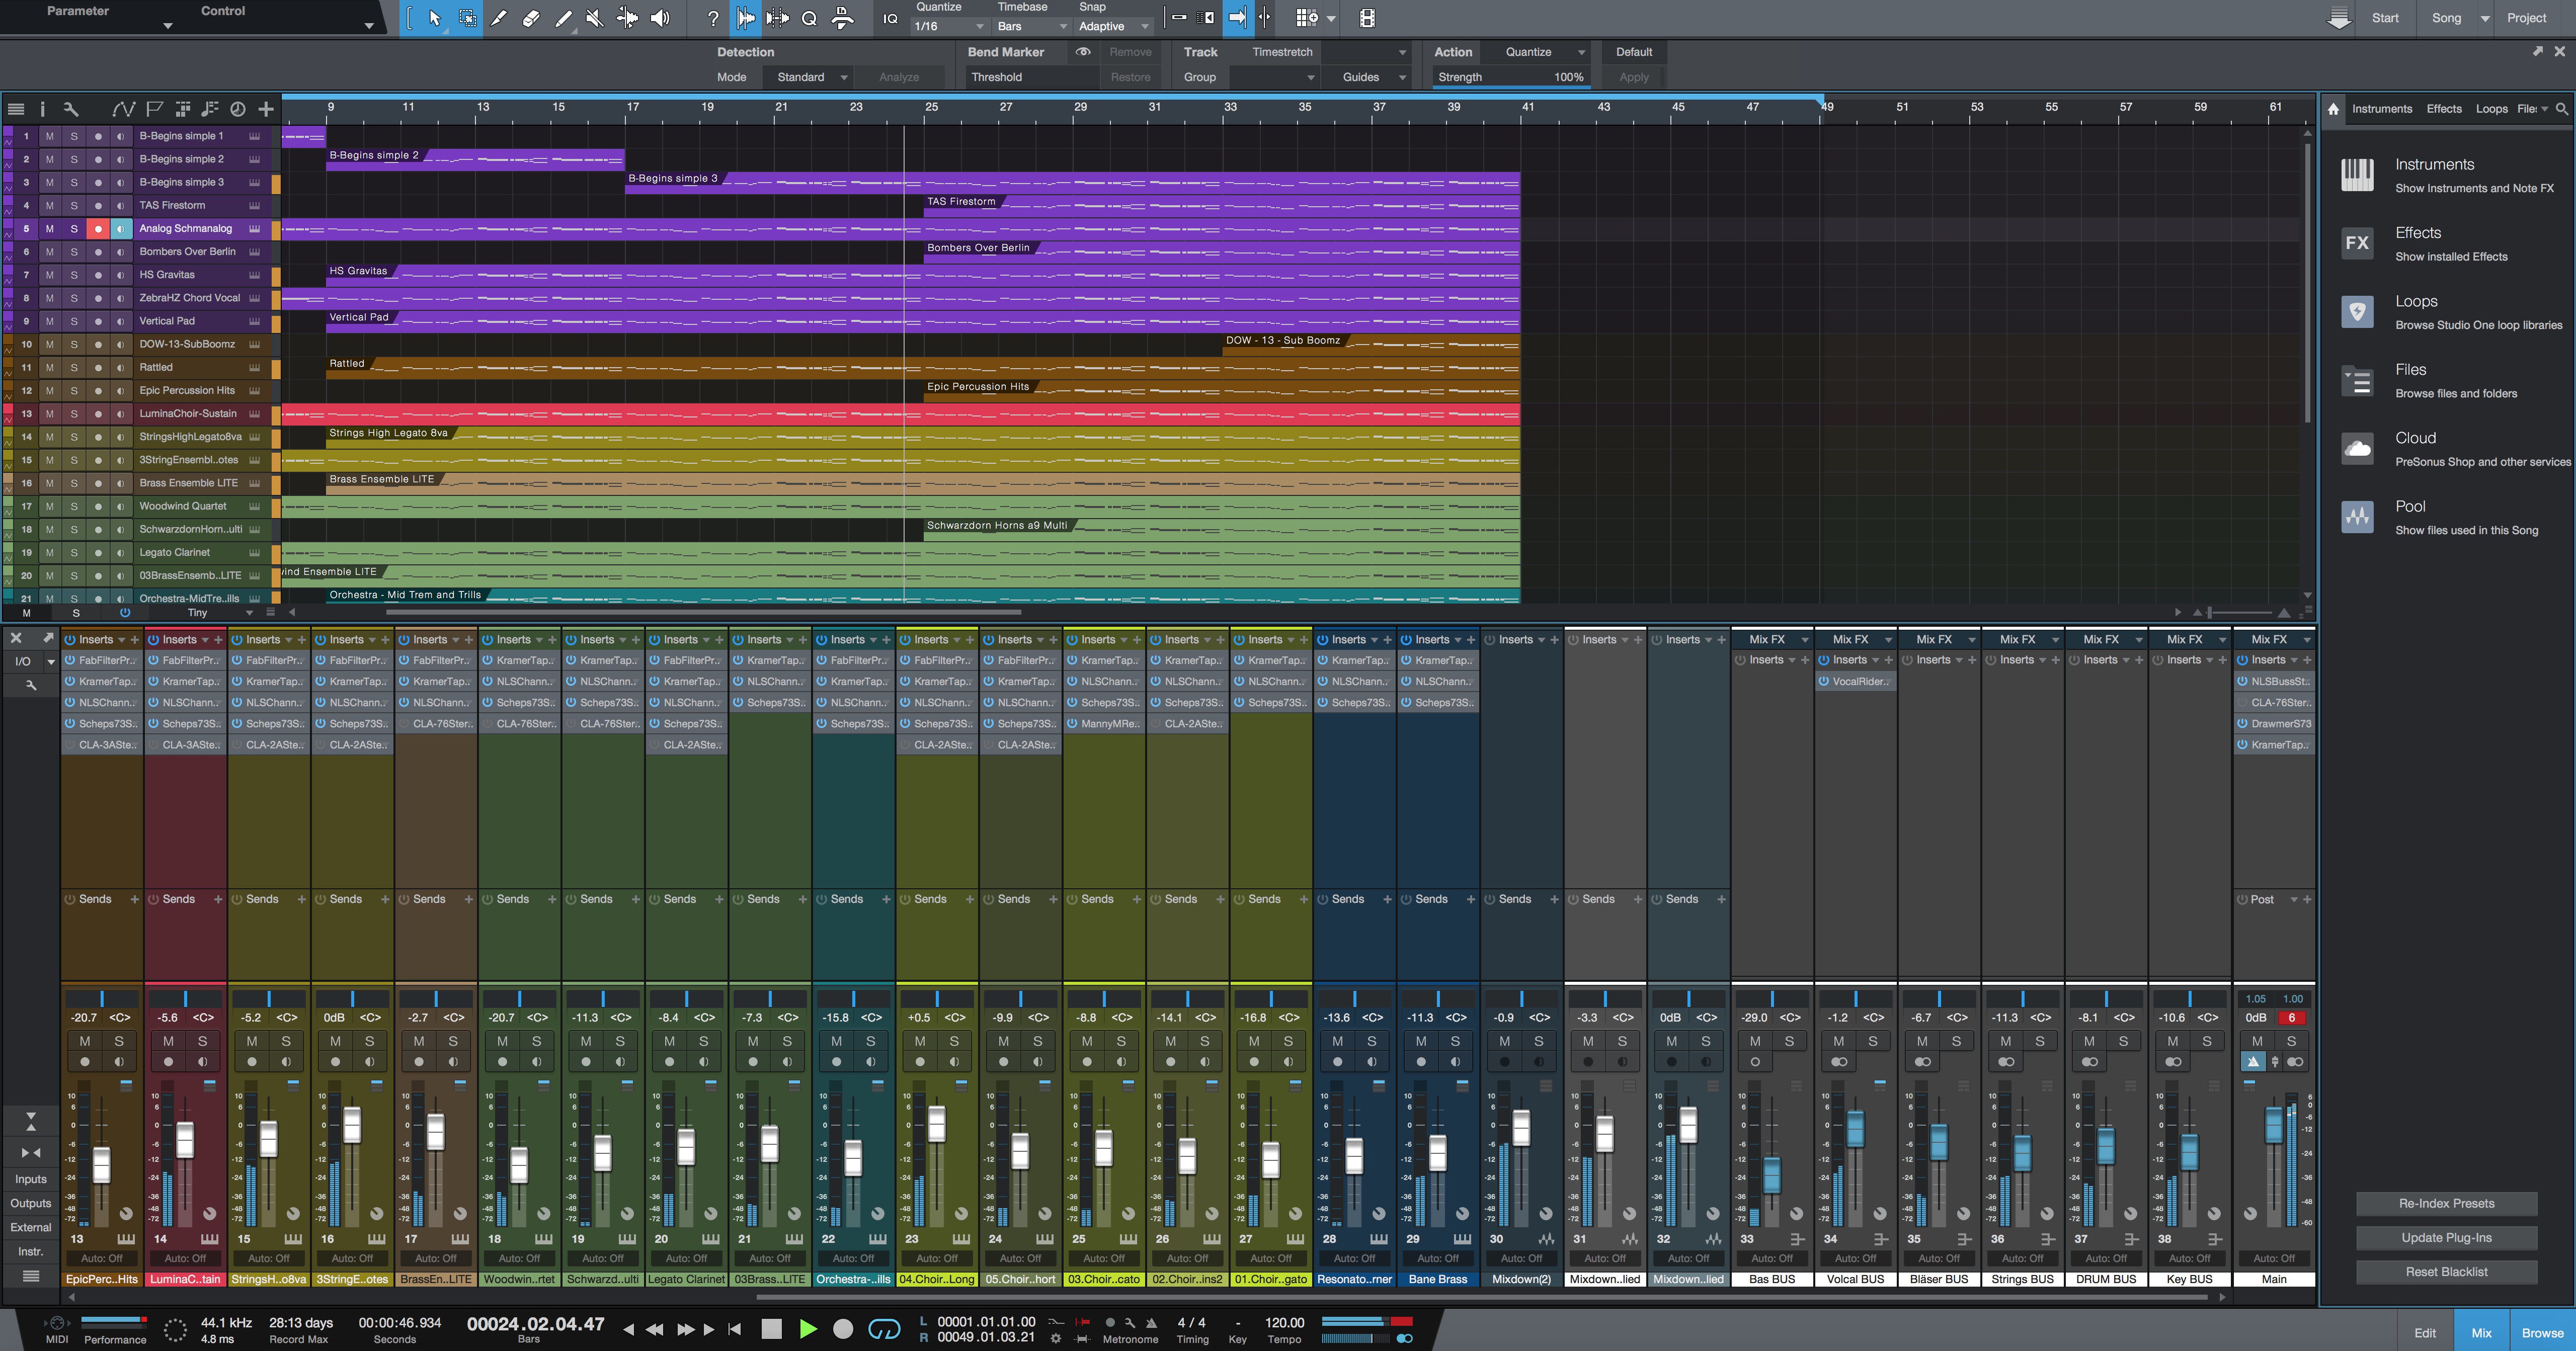Solo the Bane Brass mixer channel
The height and width of the screenshot is (1351, 2576).
1454,1041
